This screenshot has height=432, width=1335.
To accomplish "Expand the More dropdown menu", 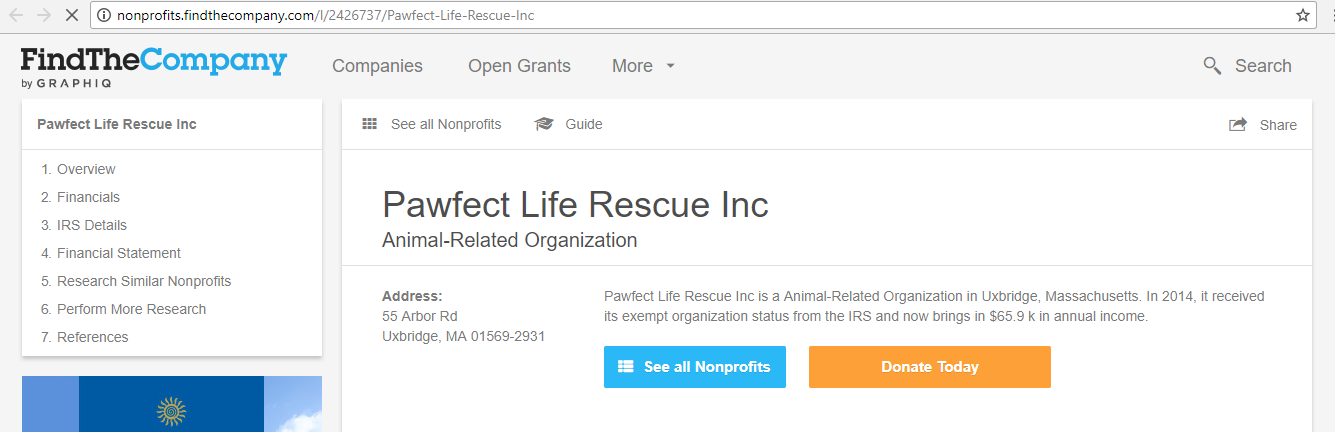I will [644, 66].
